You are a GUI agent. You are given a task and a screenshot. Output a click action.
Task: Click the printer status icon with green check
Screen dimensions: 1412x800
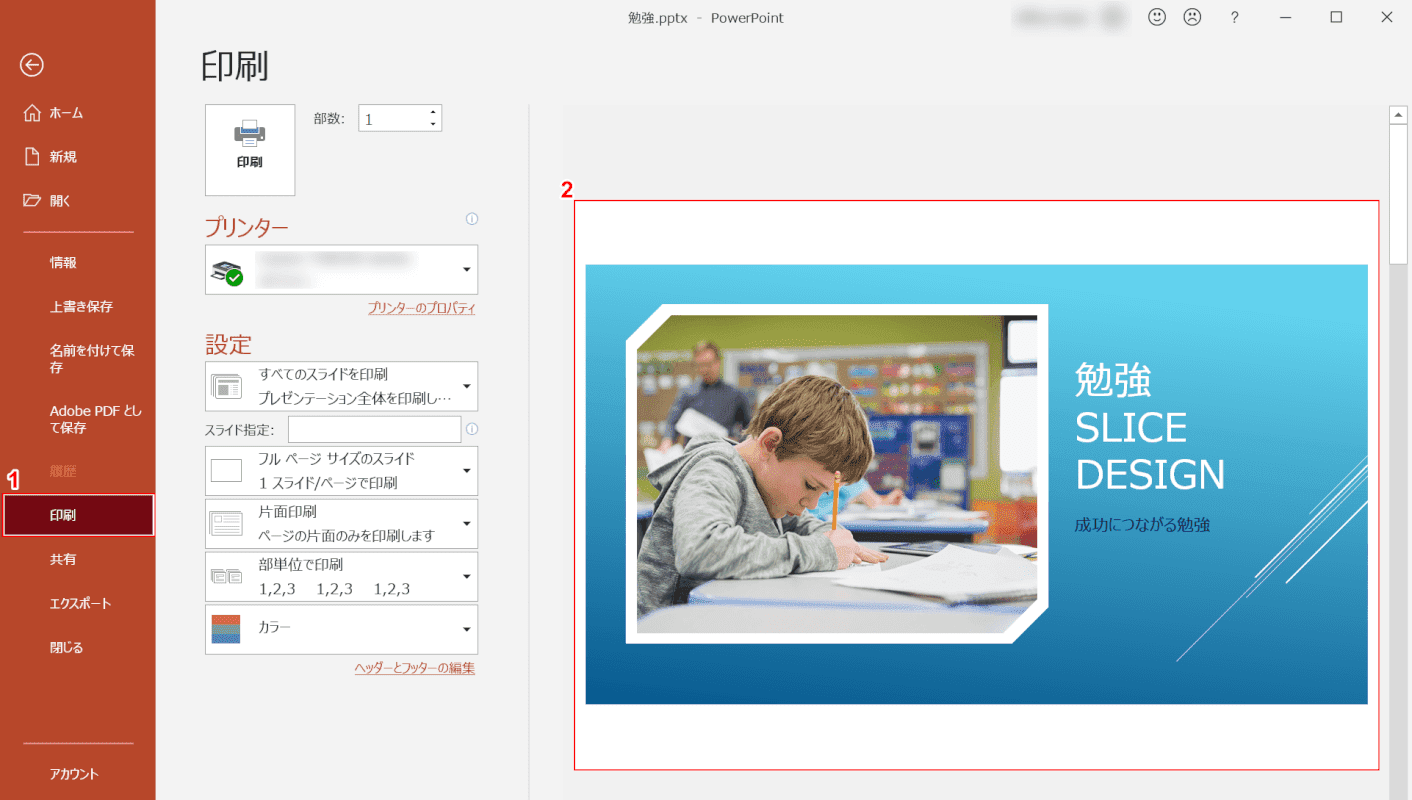[227, 271]
